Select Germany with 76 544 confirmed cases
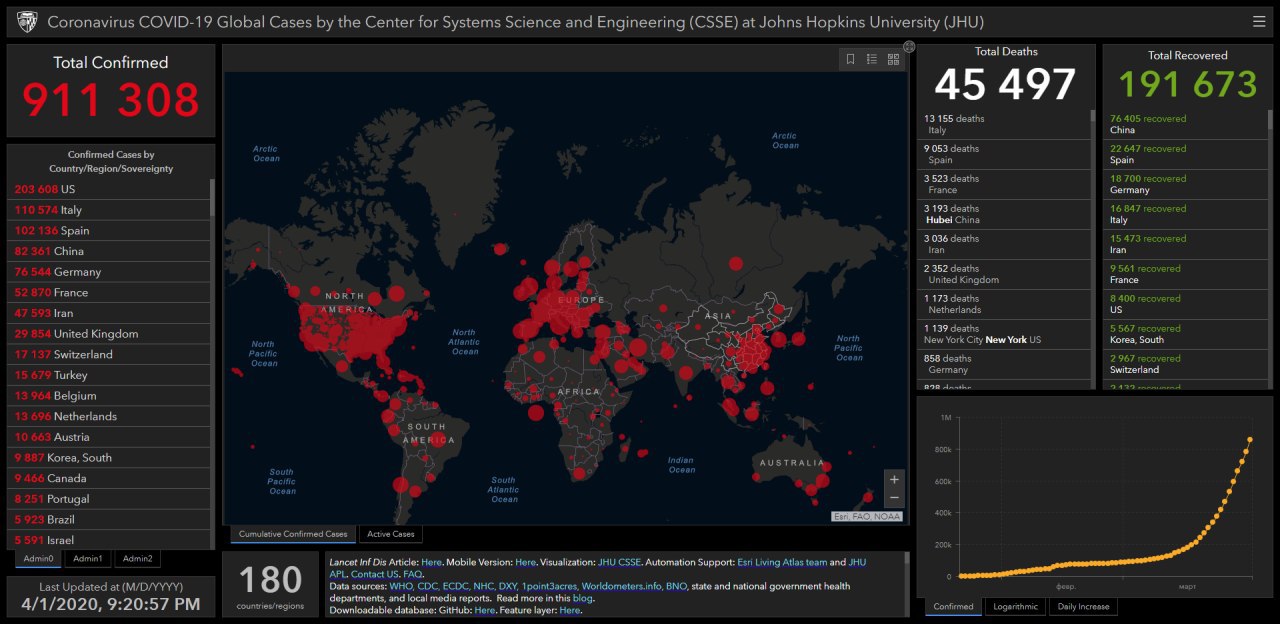 [x=110, y=272]
